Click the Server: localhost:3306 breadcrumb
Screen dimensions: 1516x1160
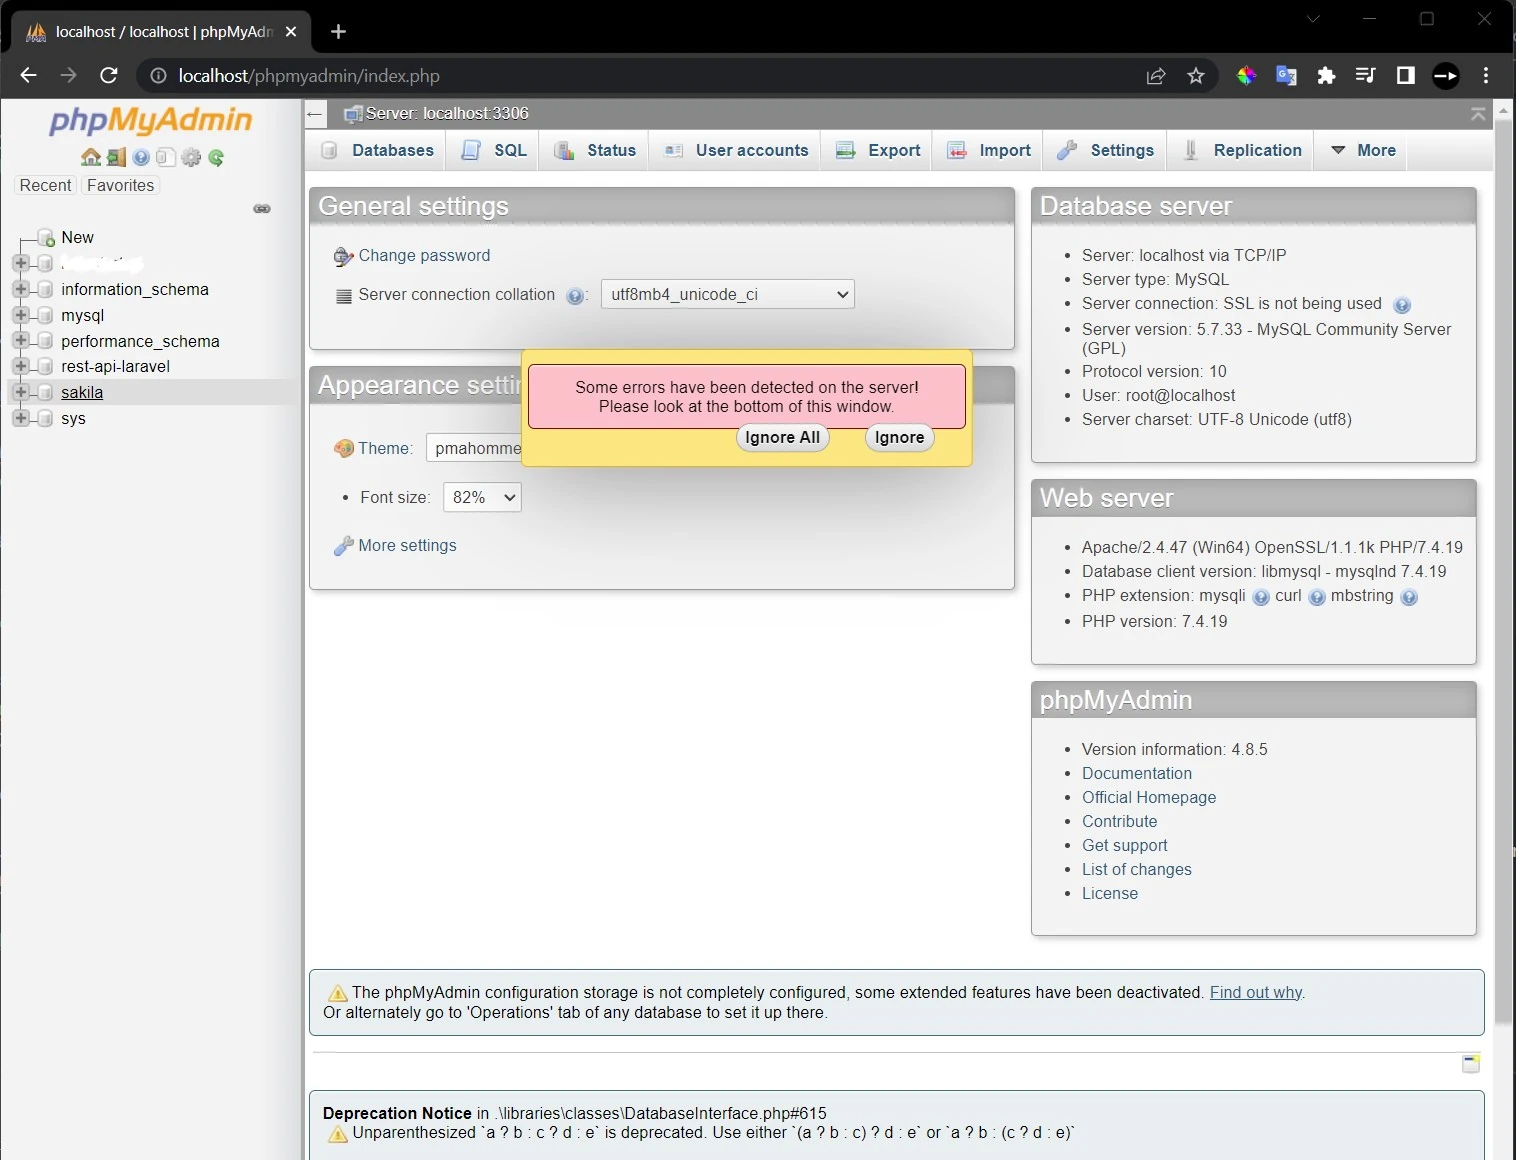coord(447,113)
